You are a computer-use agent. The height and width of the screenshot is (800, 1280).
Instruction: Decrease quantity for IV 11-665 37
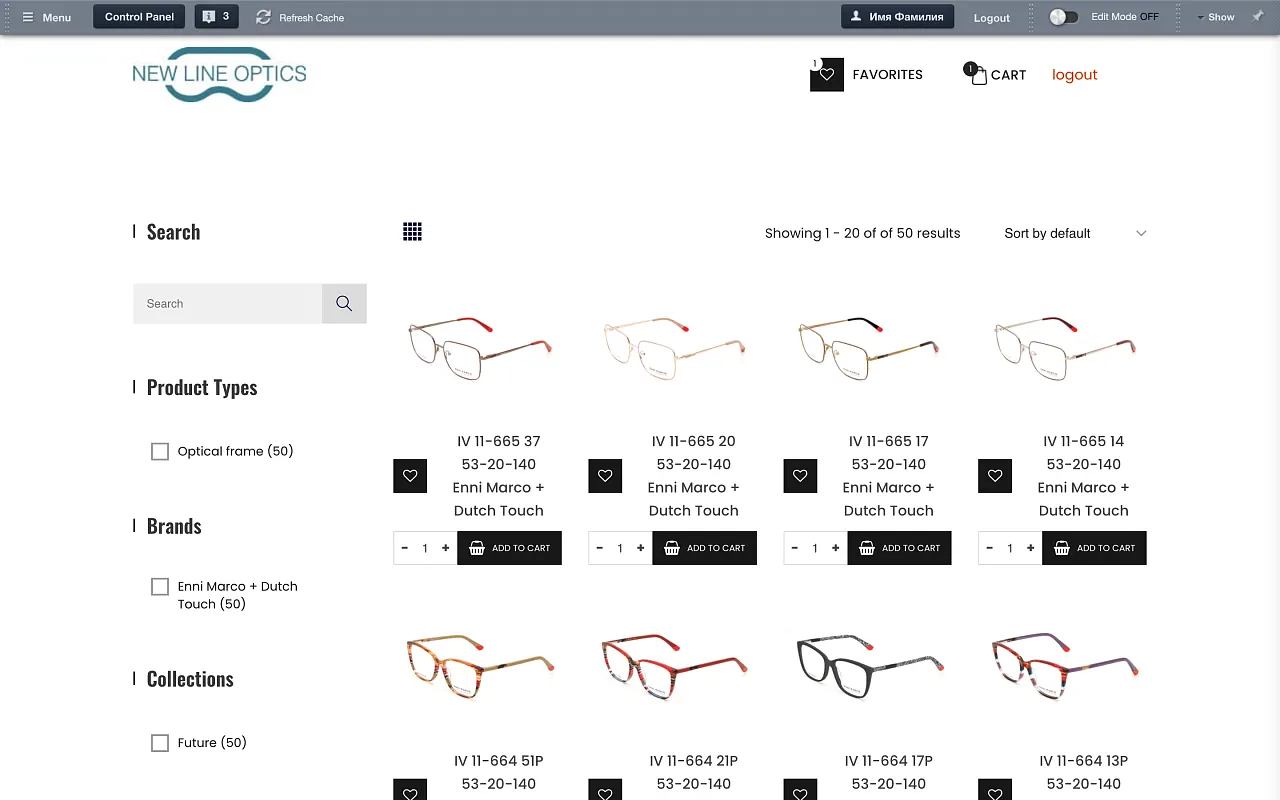point(404,548)
